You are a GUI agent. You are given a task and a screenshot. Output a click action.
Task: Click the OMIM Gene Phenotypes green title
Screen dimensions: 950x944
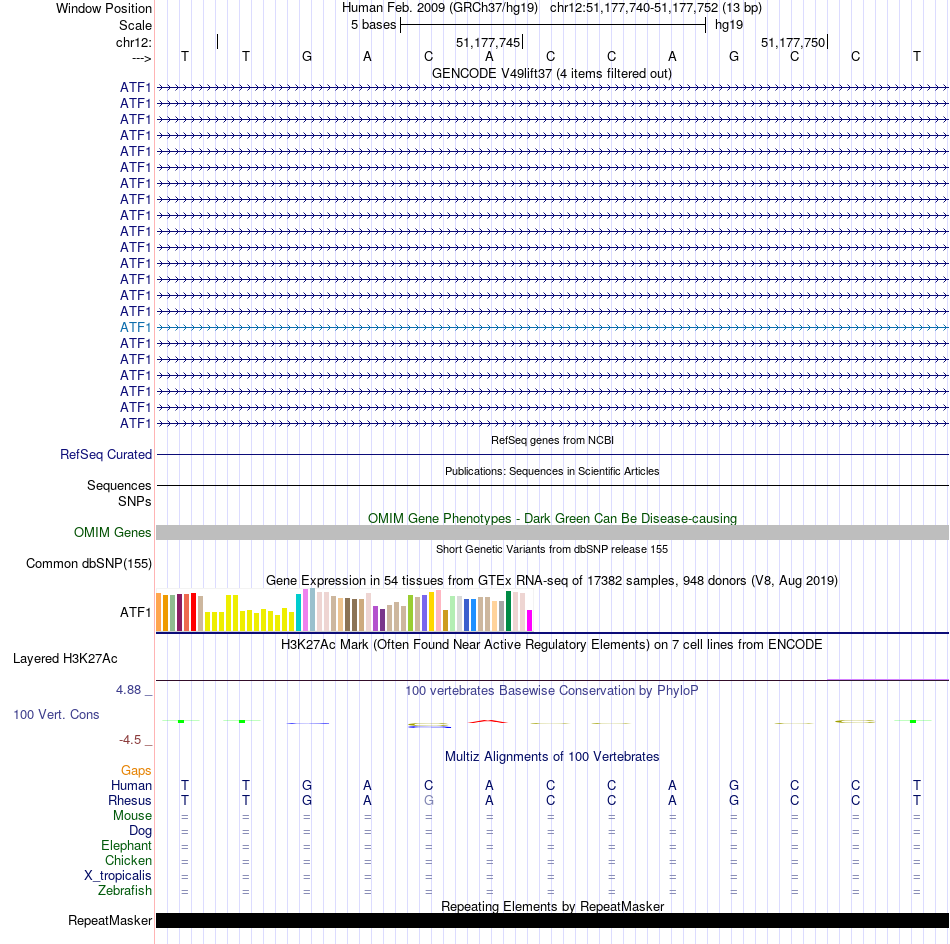(553, 518)
